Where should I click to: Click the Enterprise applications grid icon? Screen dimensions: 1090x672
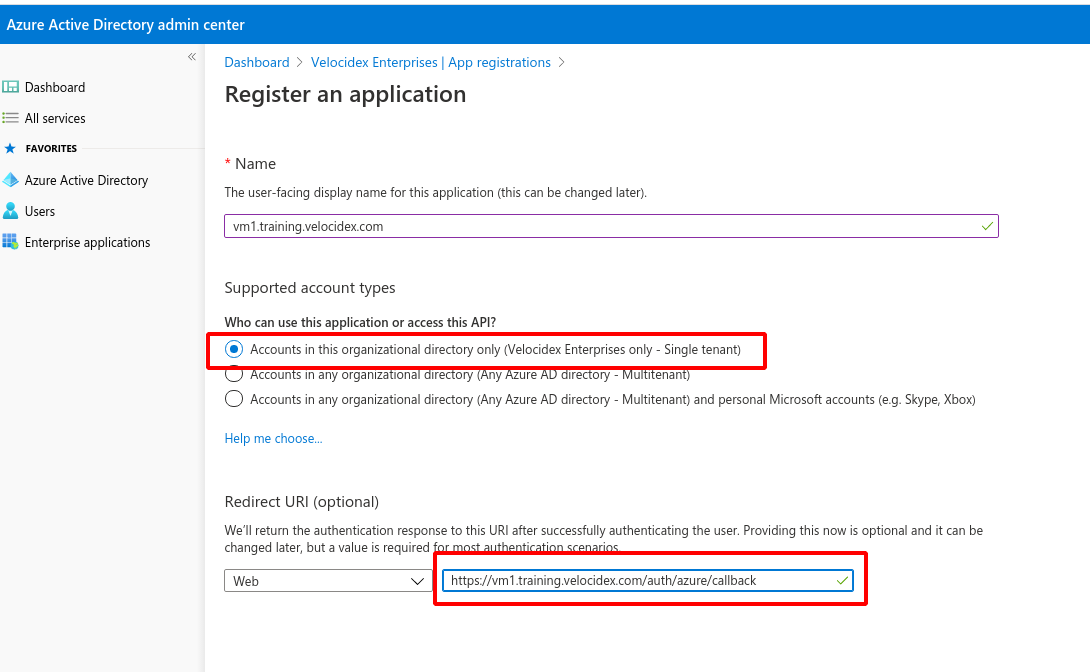point(11,242)
